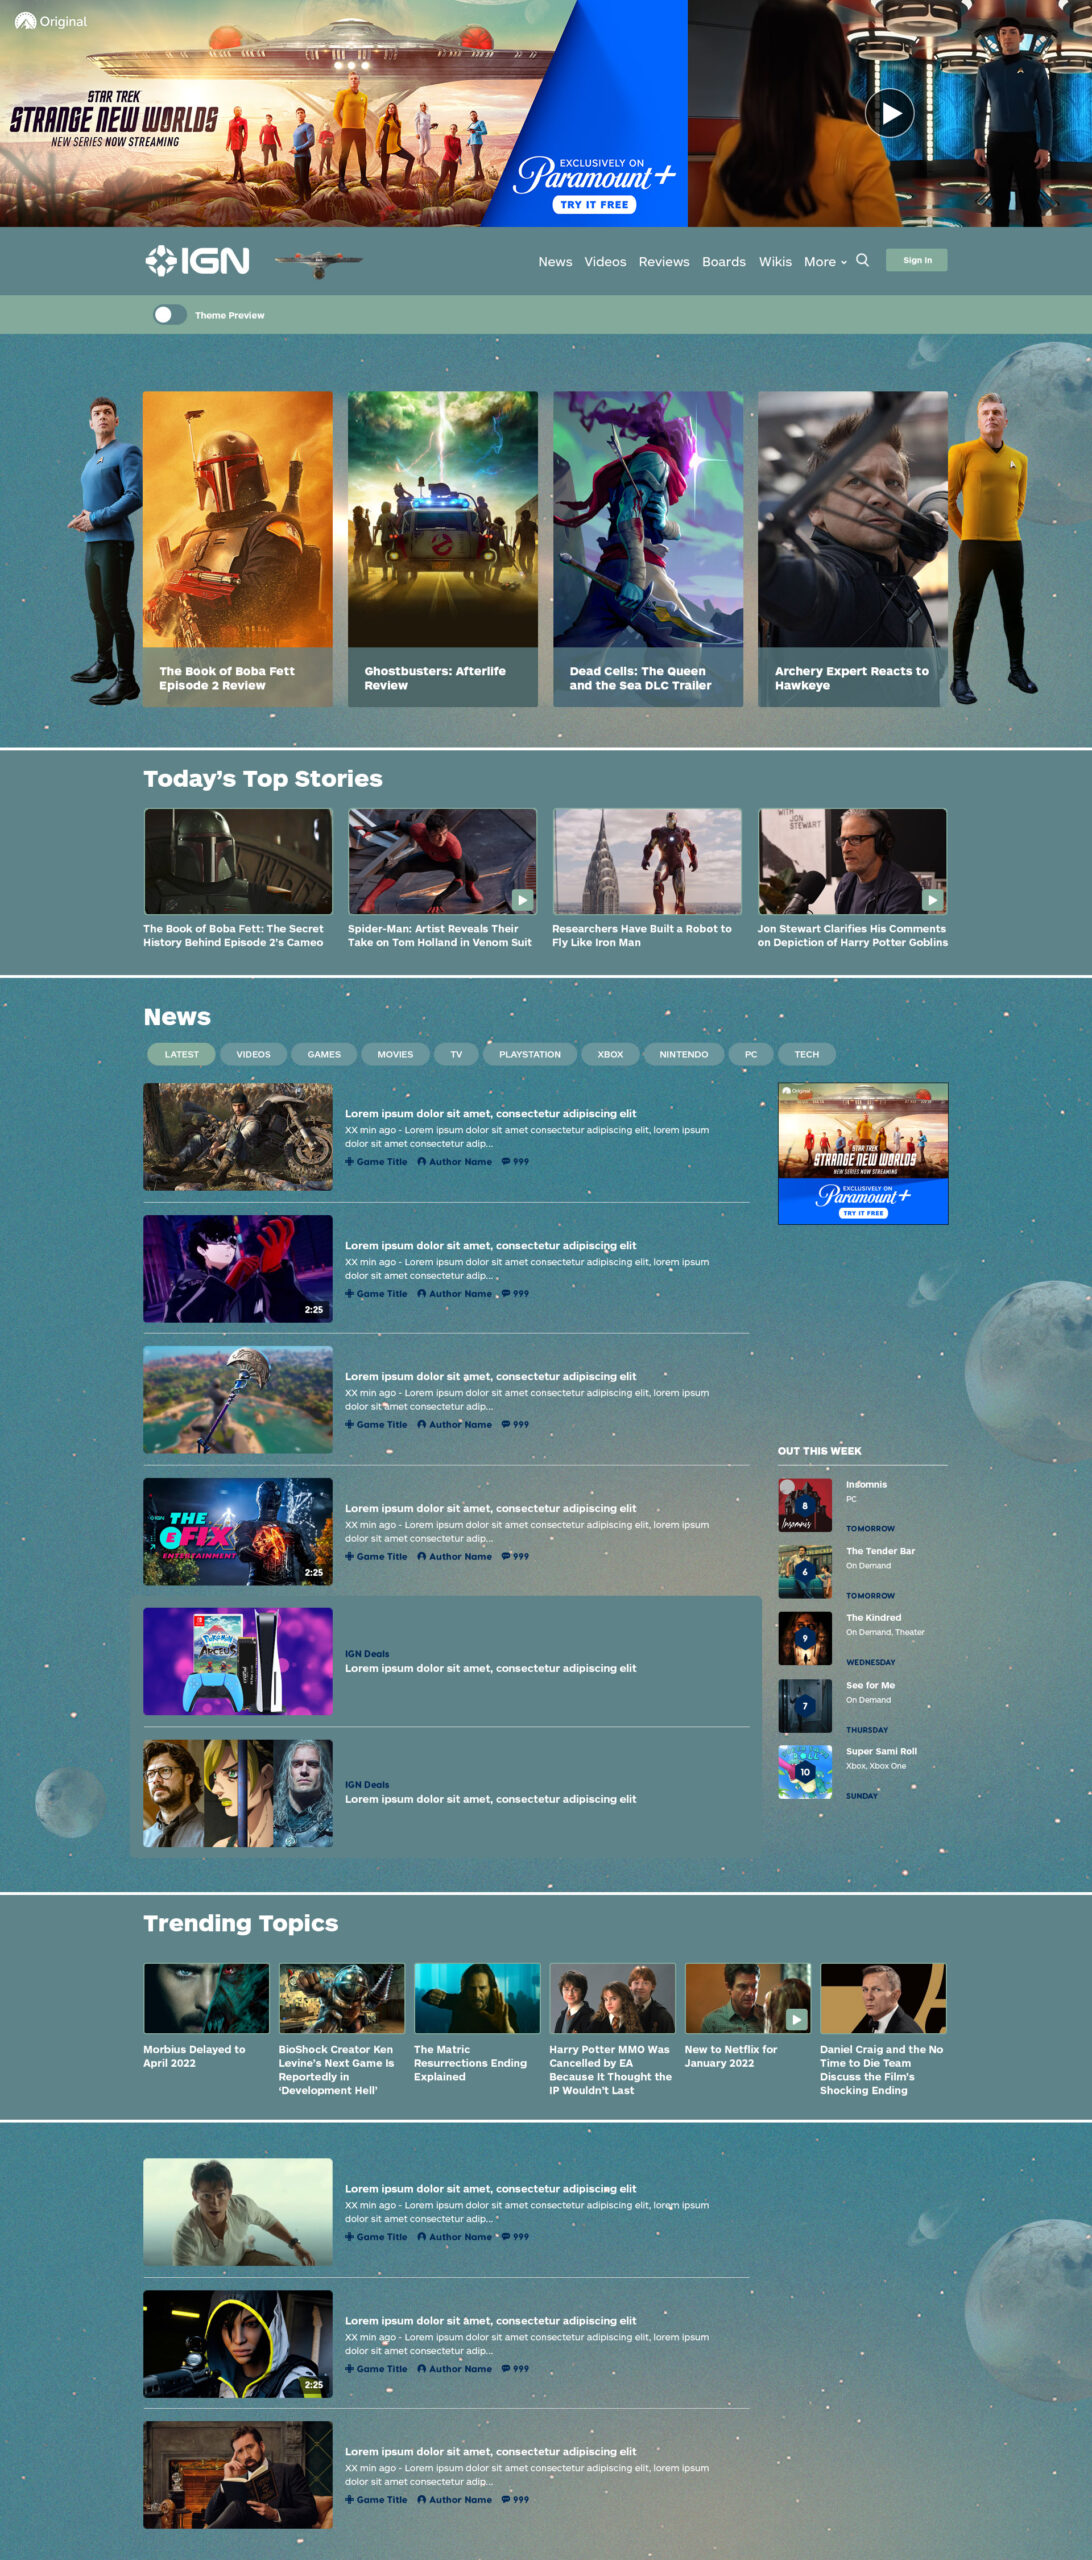Play the Star Trek banner video
1092x2560 pixels.
(889, 113)
